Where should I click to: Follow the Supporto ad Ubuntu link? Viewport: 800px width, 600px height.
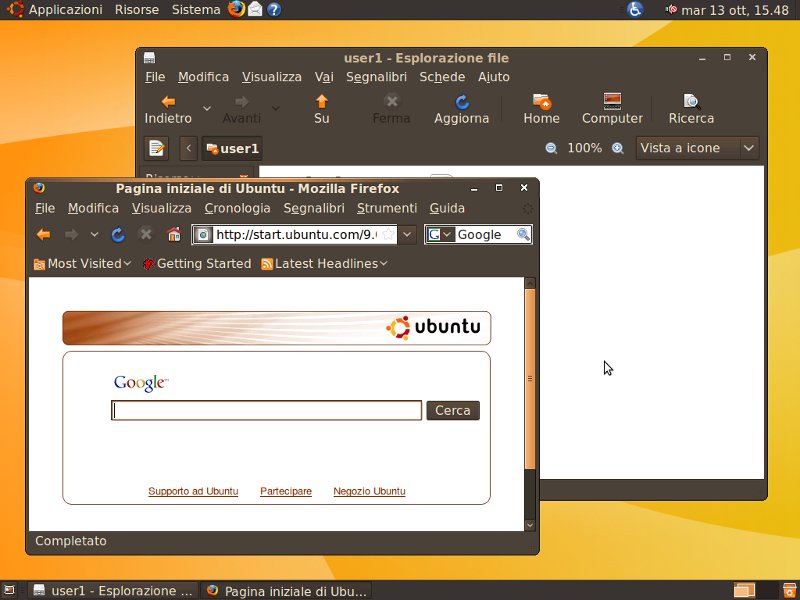(193, 491)
